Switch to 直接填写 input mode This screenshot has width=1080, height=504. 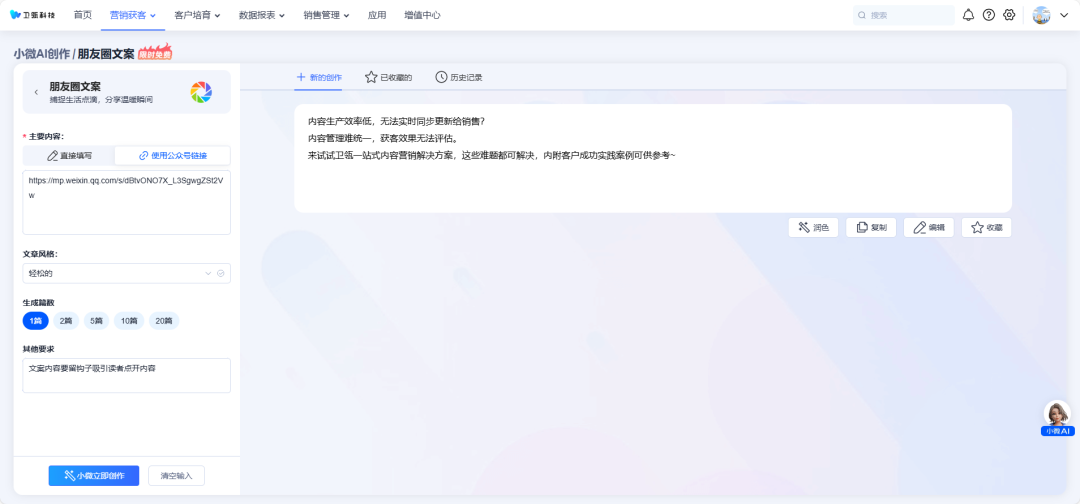tap(69, 156)
